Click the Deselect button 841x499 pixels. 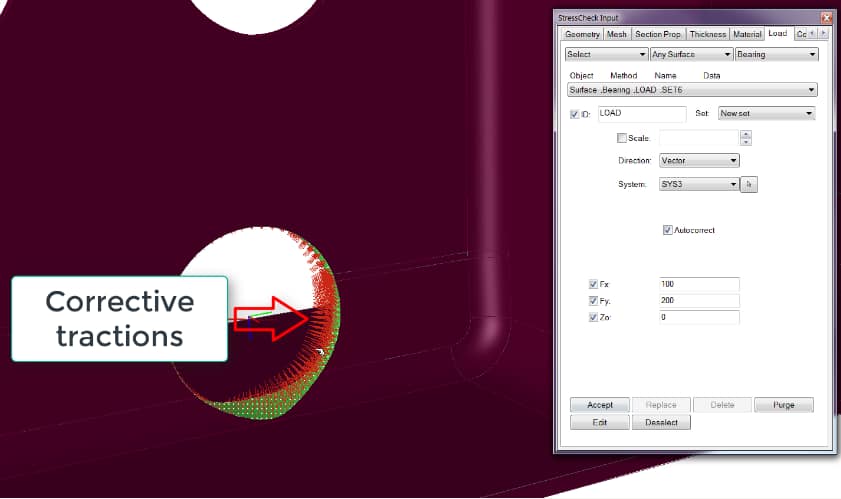661,422
